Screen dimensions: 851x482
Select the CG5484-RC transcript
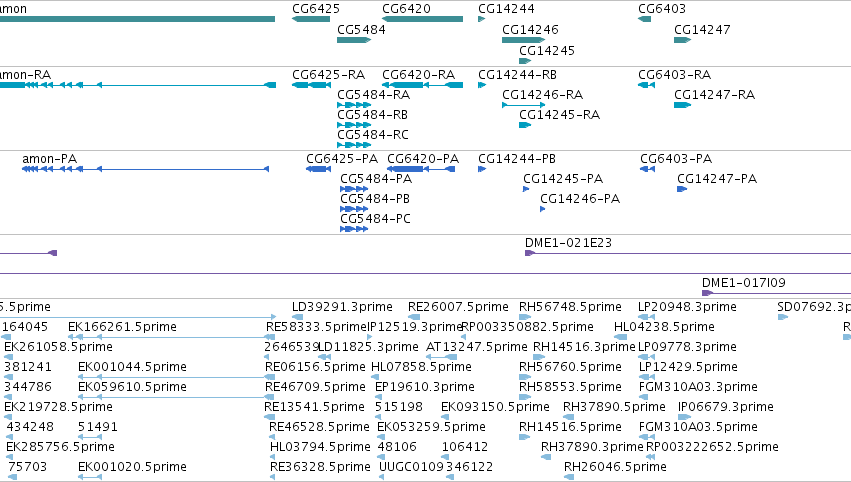pos(354,145)
